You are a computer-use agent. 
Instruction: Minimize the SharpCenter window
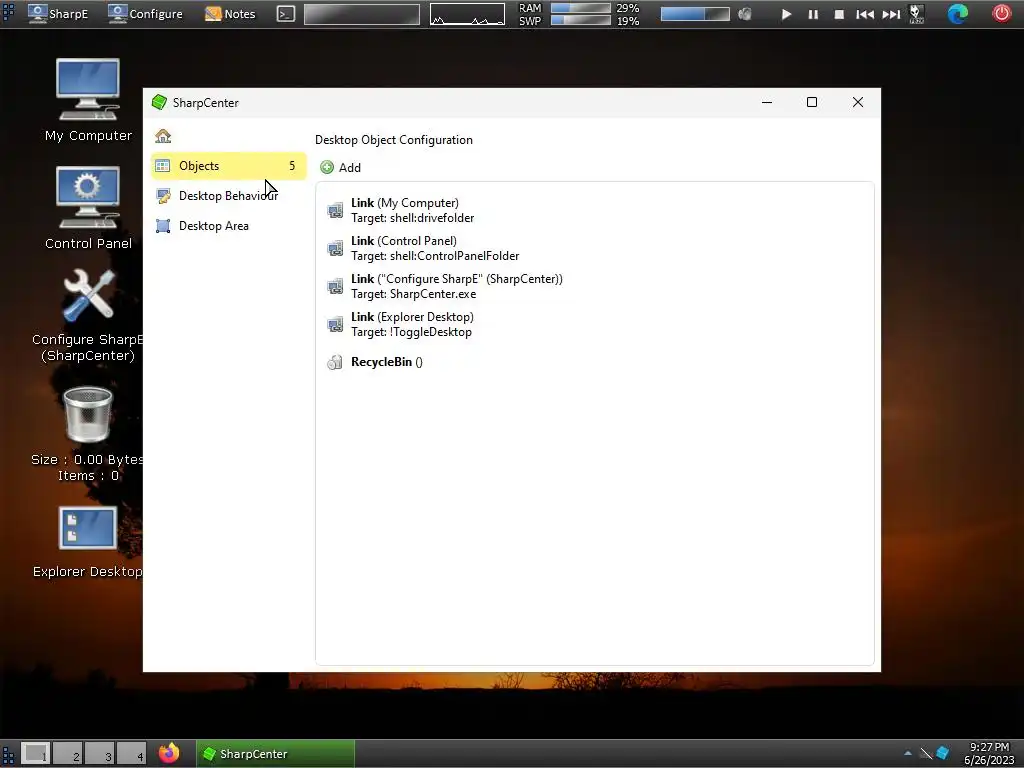(x=767, y=103)
